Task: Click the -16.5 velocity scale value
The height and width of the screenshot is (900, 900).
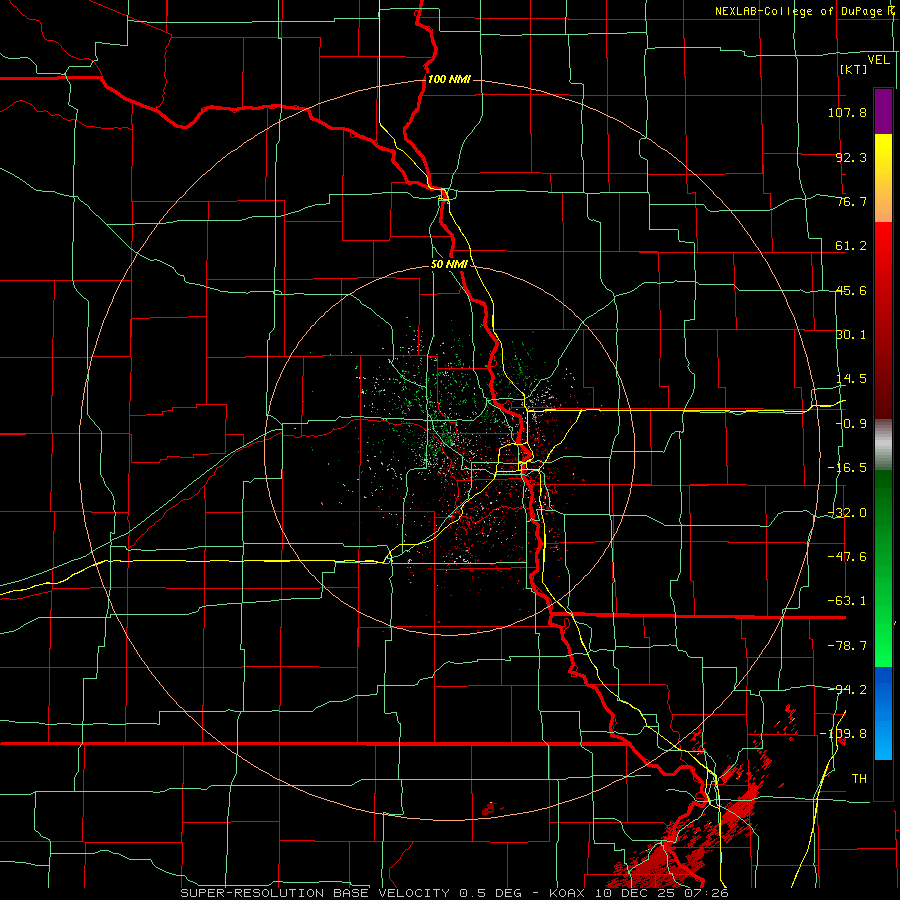Action: pos(847,468)
